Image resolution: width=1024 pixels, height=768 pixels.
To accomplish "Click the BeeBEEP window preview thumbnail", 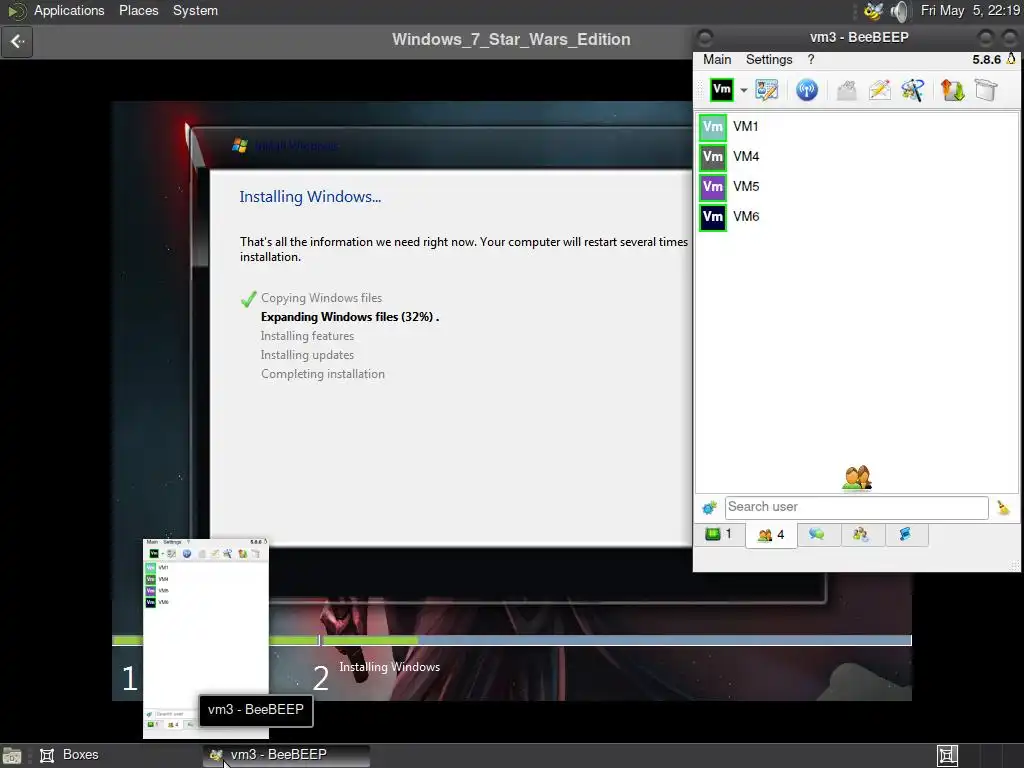I will pos(206,638).
